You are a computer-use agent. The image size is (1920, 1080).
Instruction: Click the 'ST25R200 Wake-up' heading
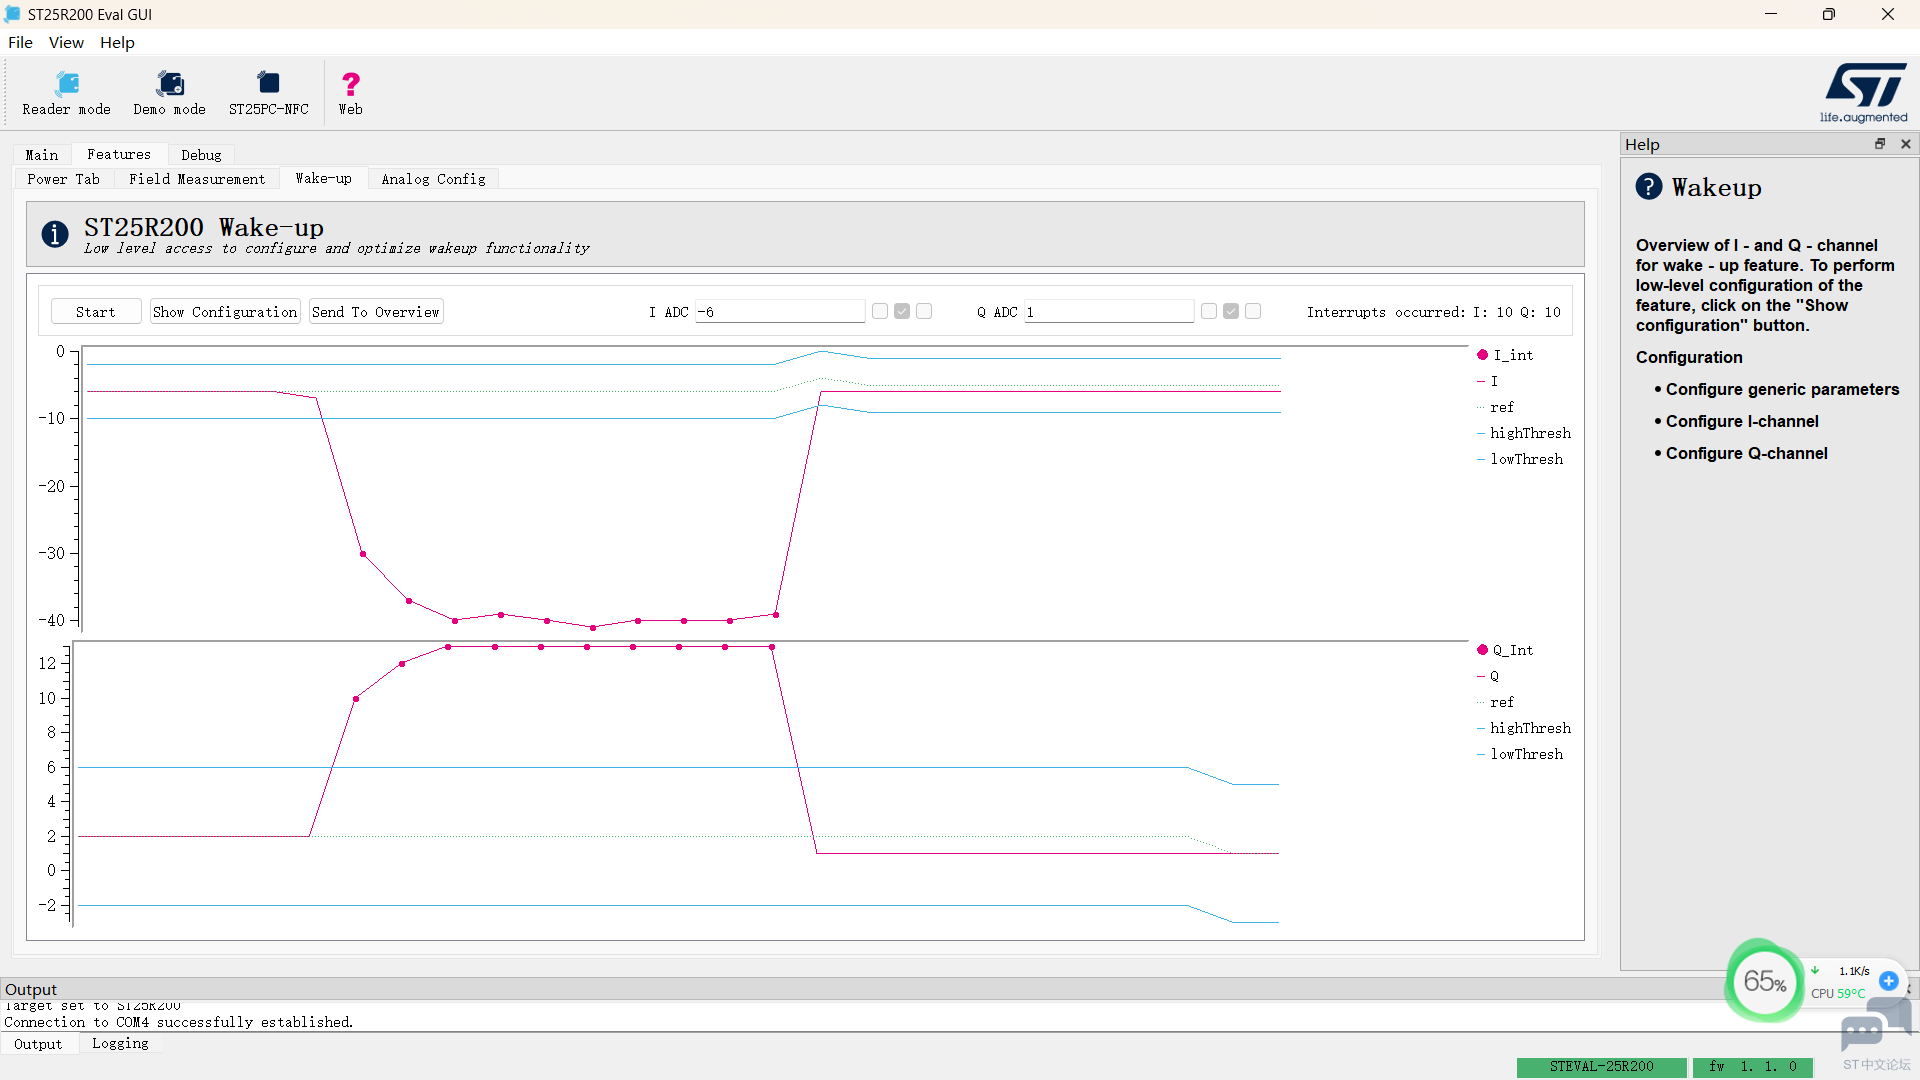tap(204, 227)
